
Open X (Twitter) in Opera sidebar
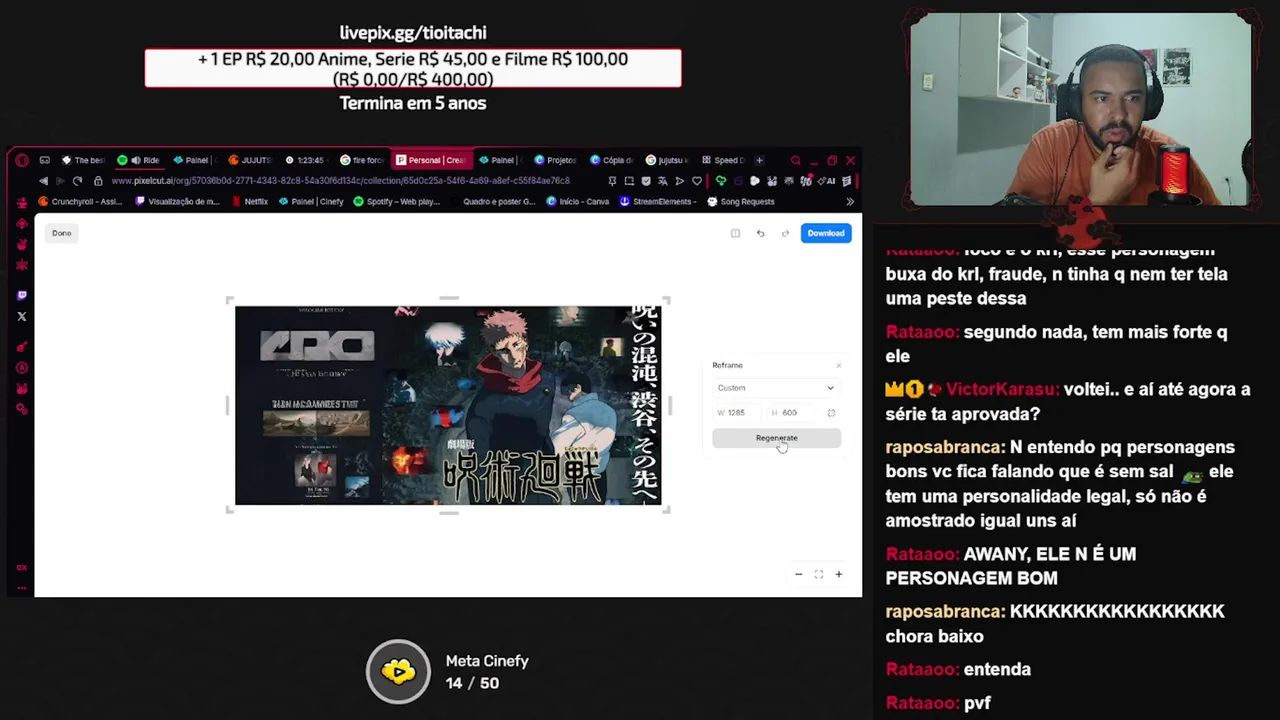click(x=22, y=317)
